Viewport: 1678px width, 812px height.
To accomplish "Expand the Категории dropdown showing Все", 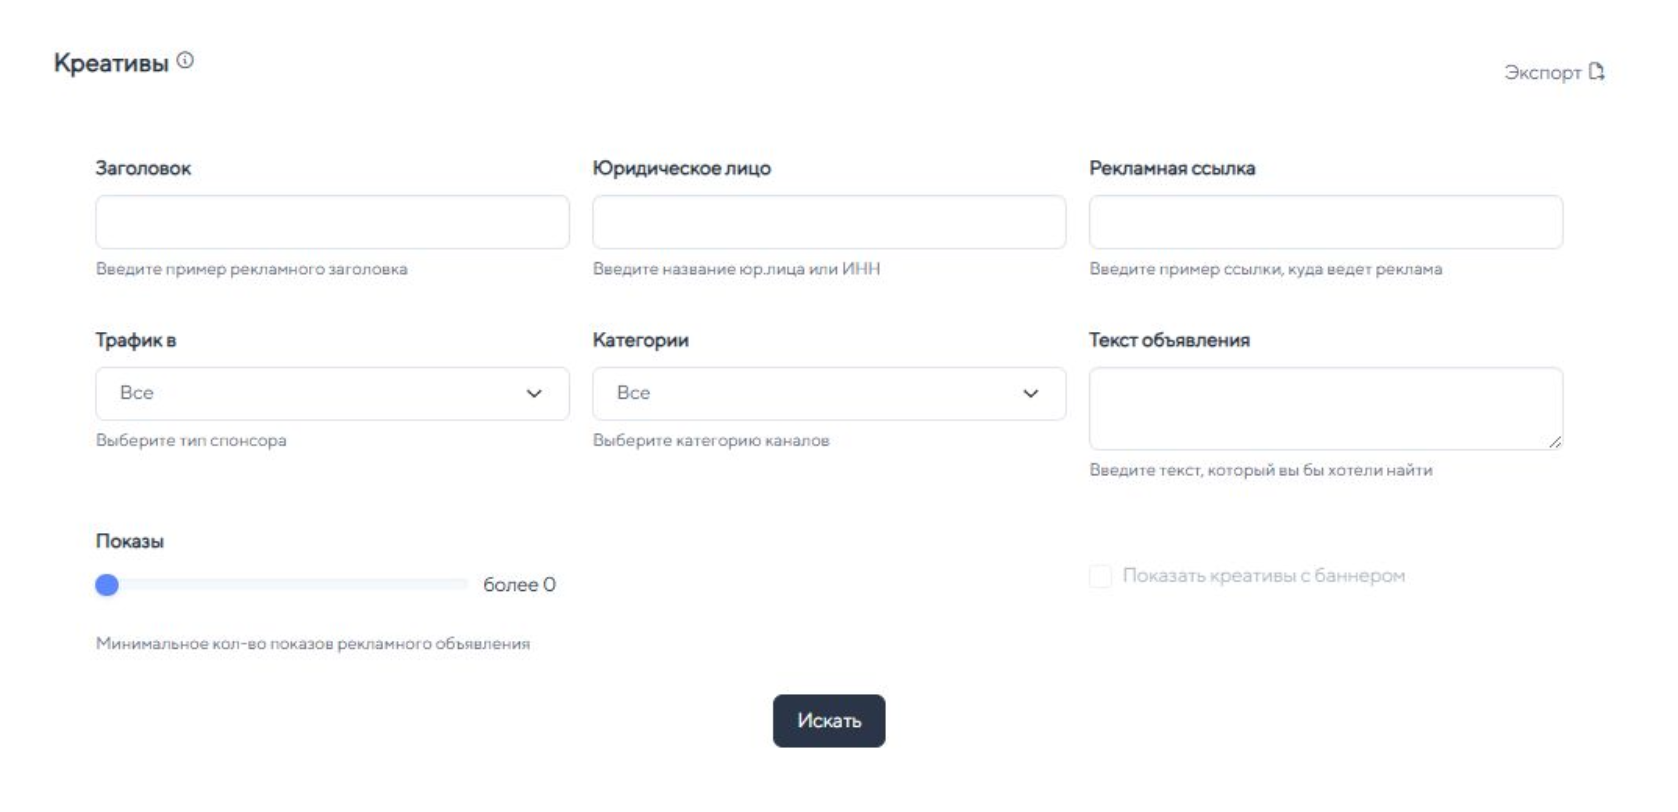I will (x=828, y=394).
